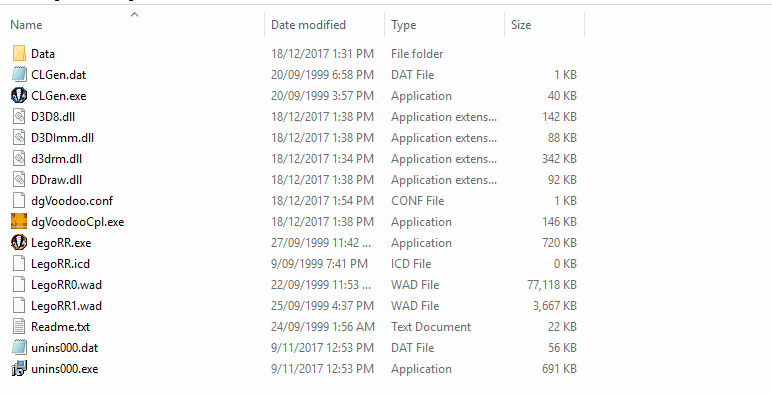Screen dimensions: 772x394
Task: Toggle the sort arrow above Name
Action: point(134,15)
